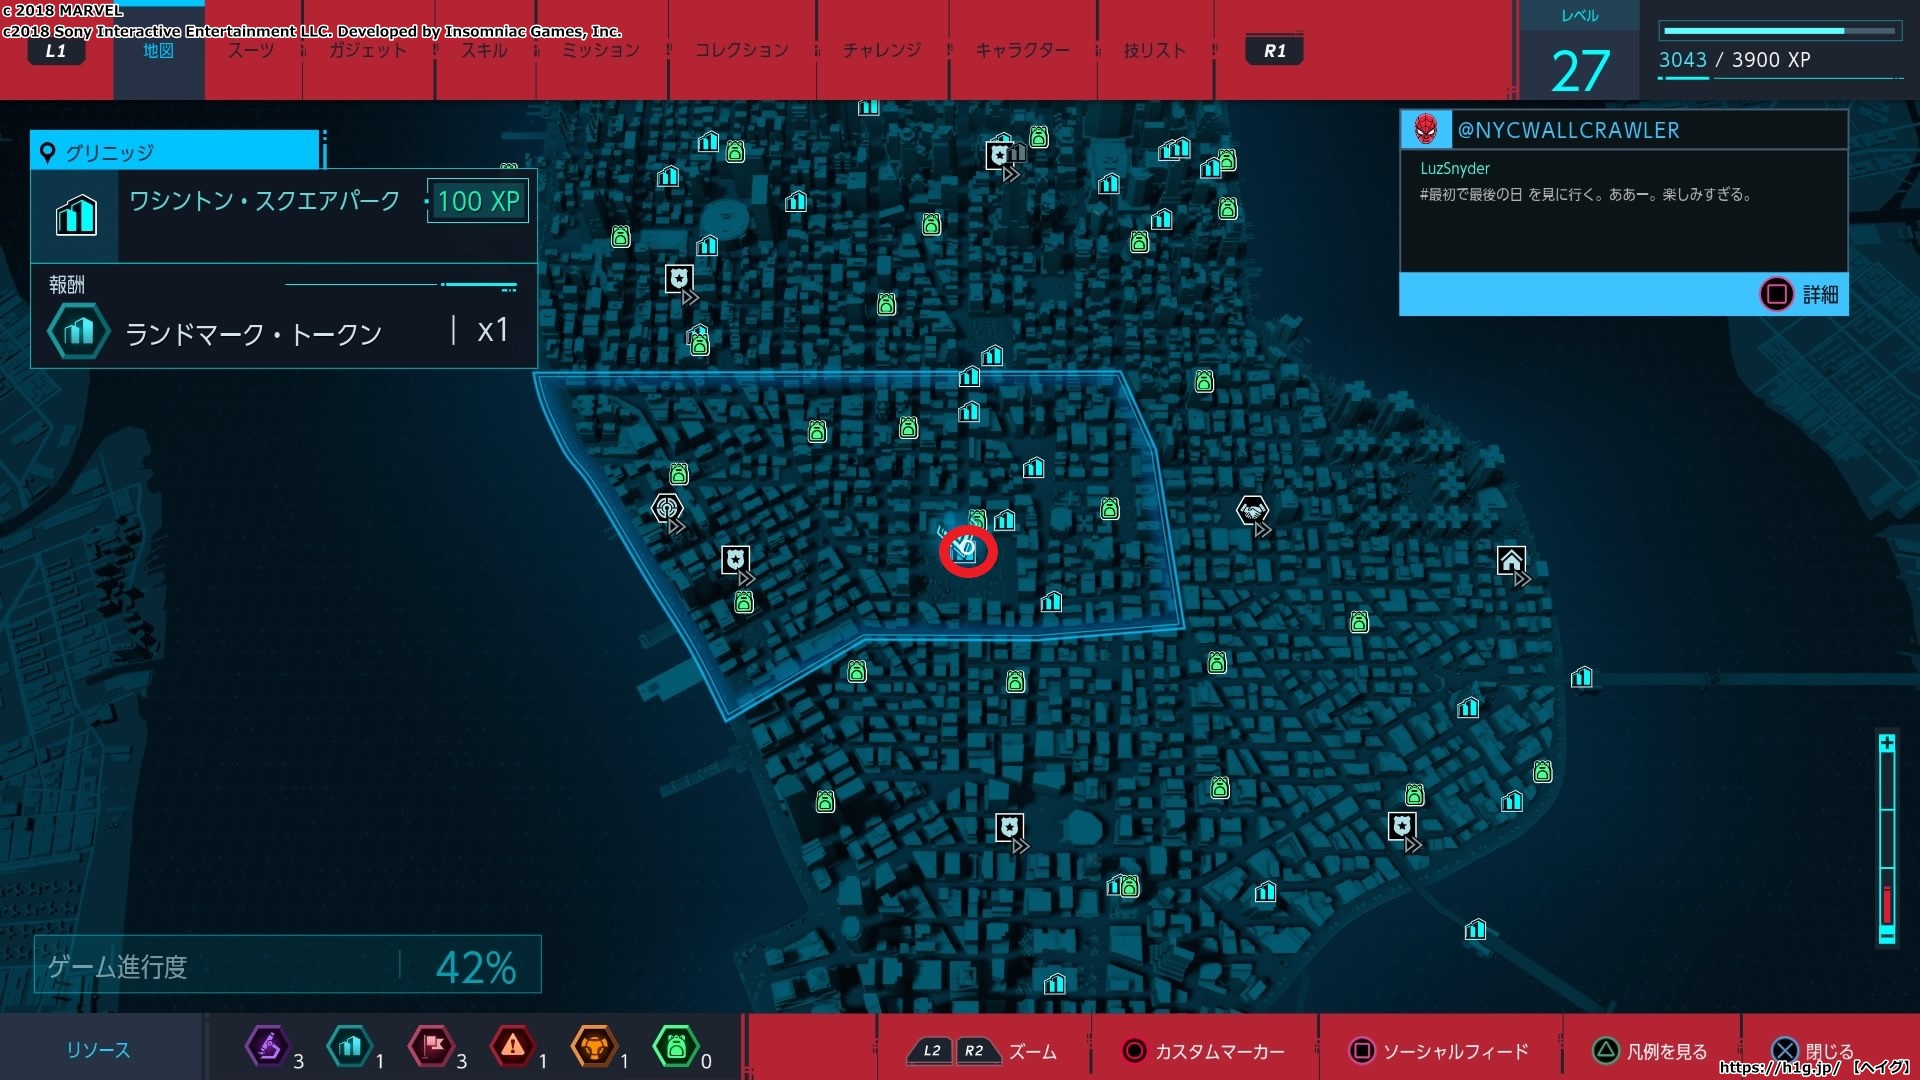Open the 技リスト tab
Image resolution: width=1920 pixels, height=1080 pixels.
tap(1154, 50)
